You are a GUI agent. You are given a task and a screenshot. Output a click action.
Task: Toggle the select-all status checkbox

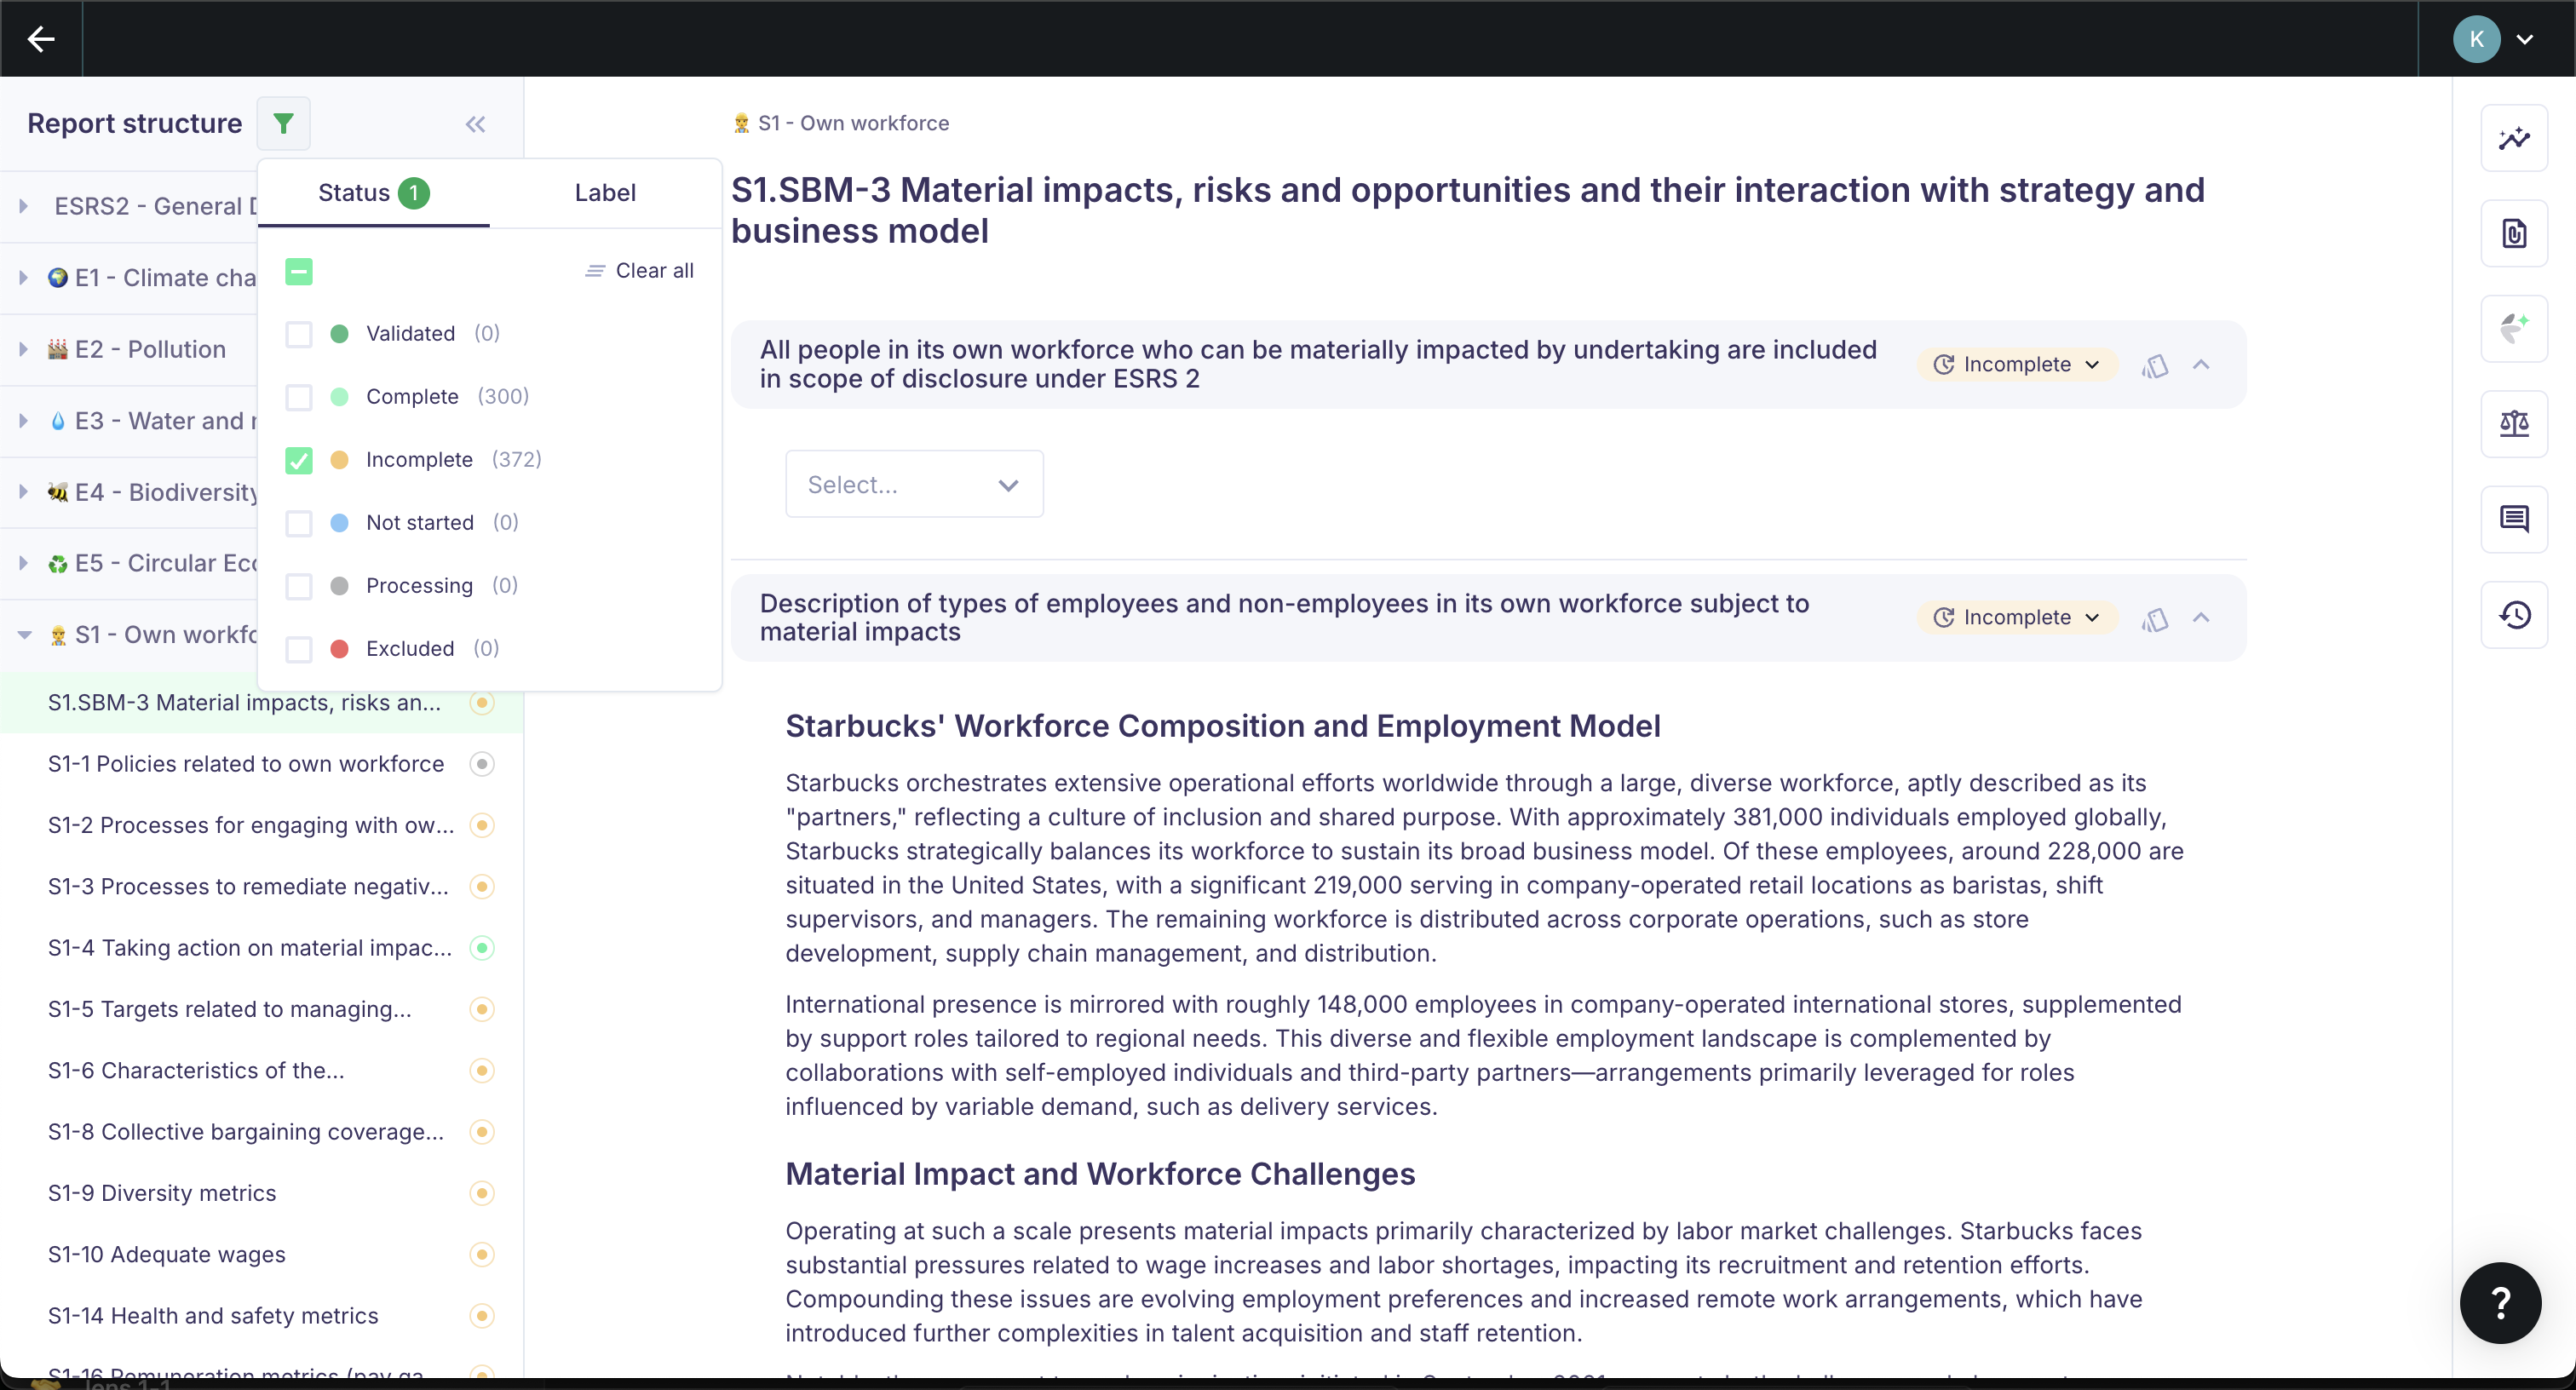(x=299, y=271)
